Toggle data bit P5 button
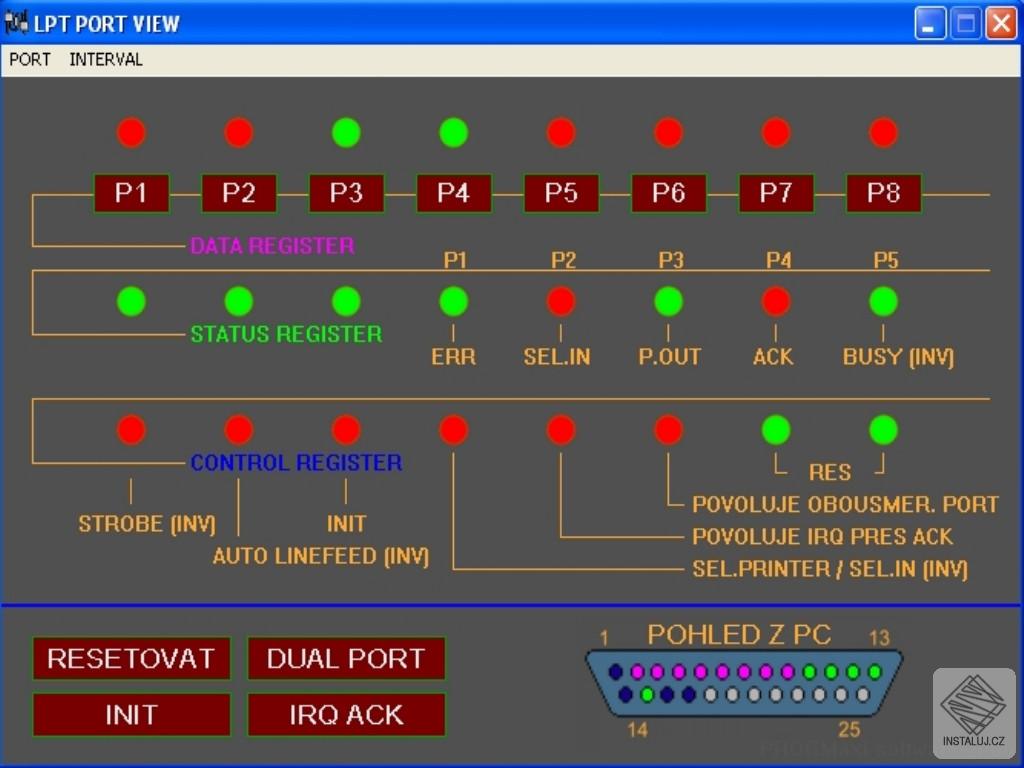The image size is (1024, 768). 561,193
